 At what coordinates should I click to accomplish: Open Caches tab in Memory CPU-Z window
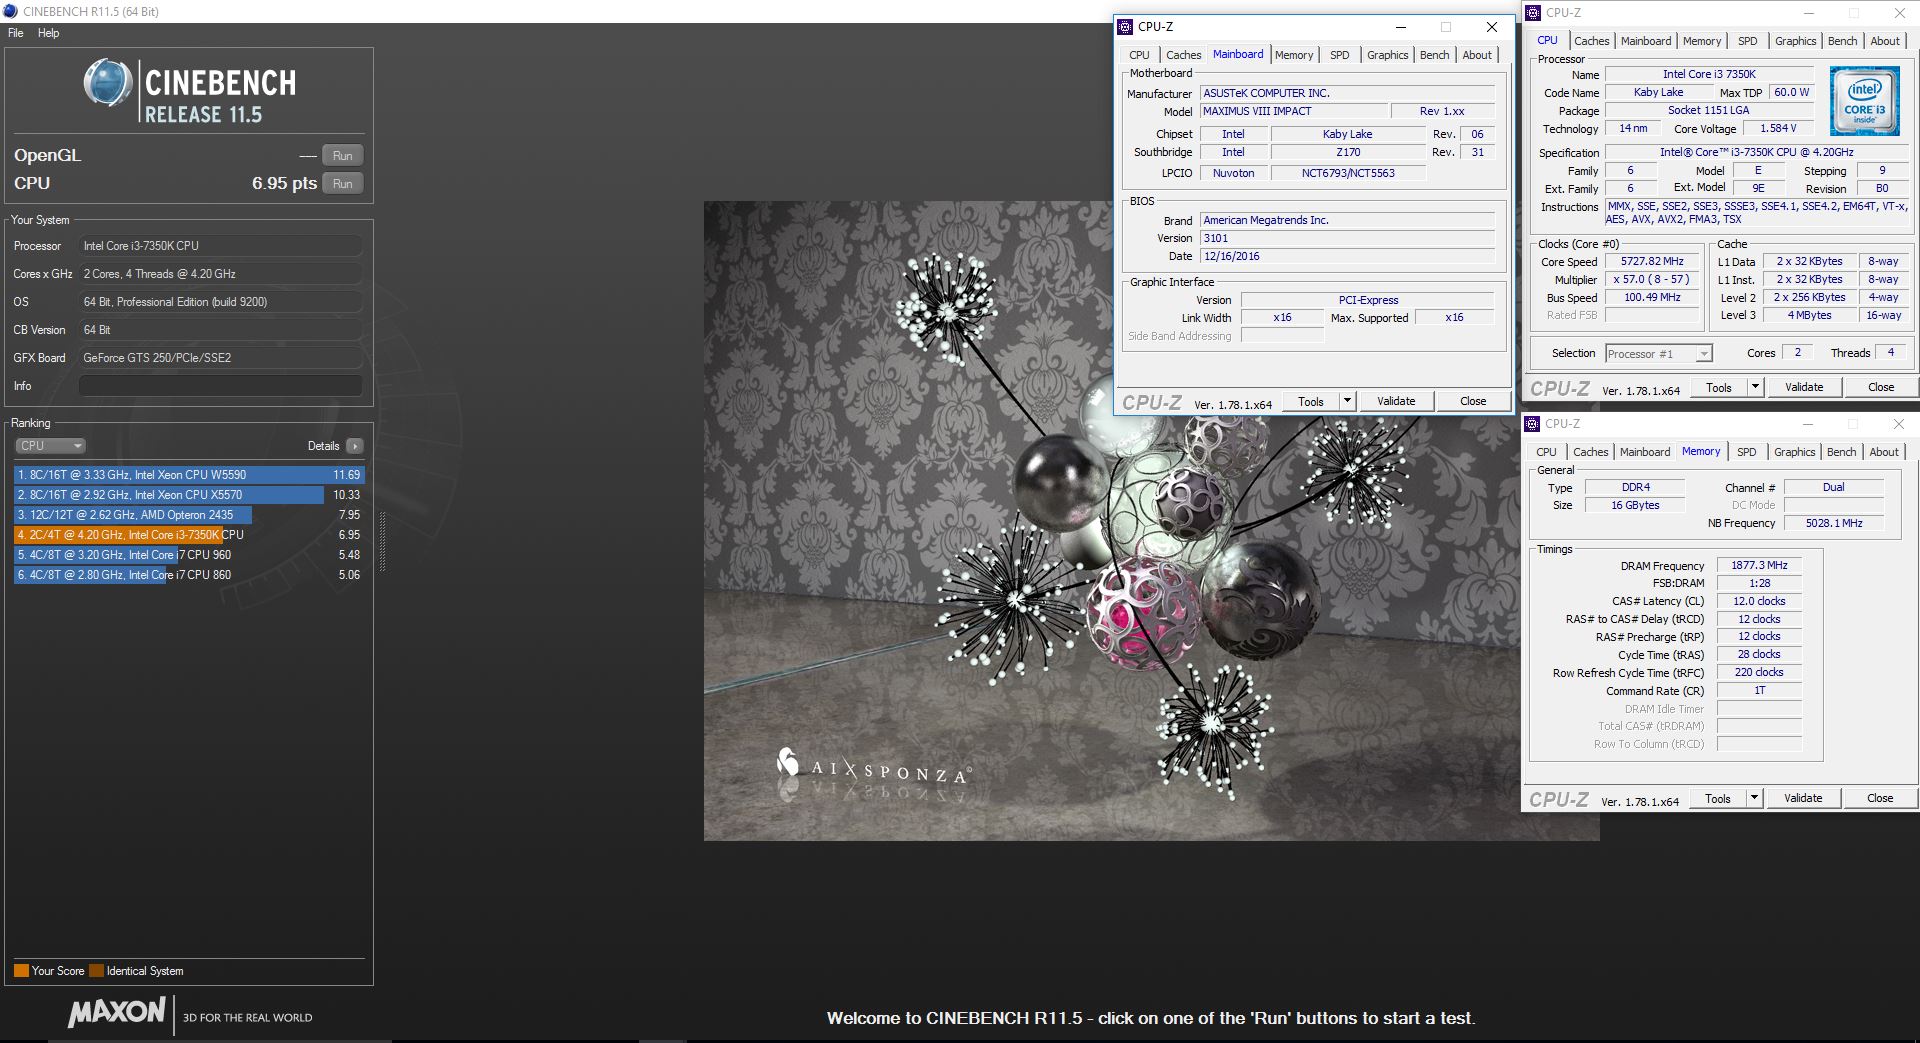click(x=1590, y=452)
